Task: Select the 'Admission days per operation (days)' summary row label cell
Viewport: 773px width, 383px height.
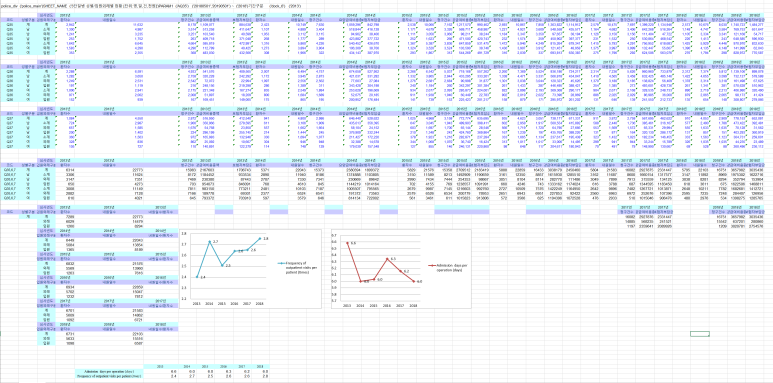Action: (x=109, y=372)
